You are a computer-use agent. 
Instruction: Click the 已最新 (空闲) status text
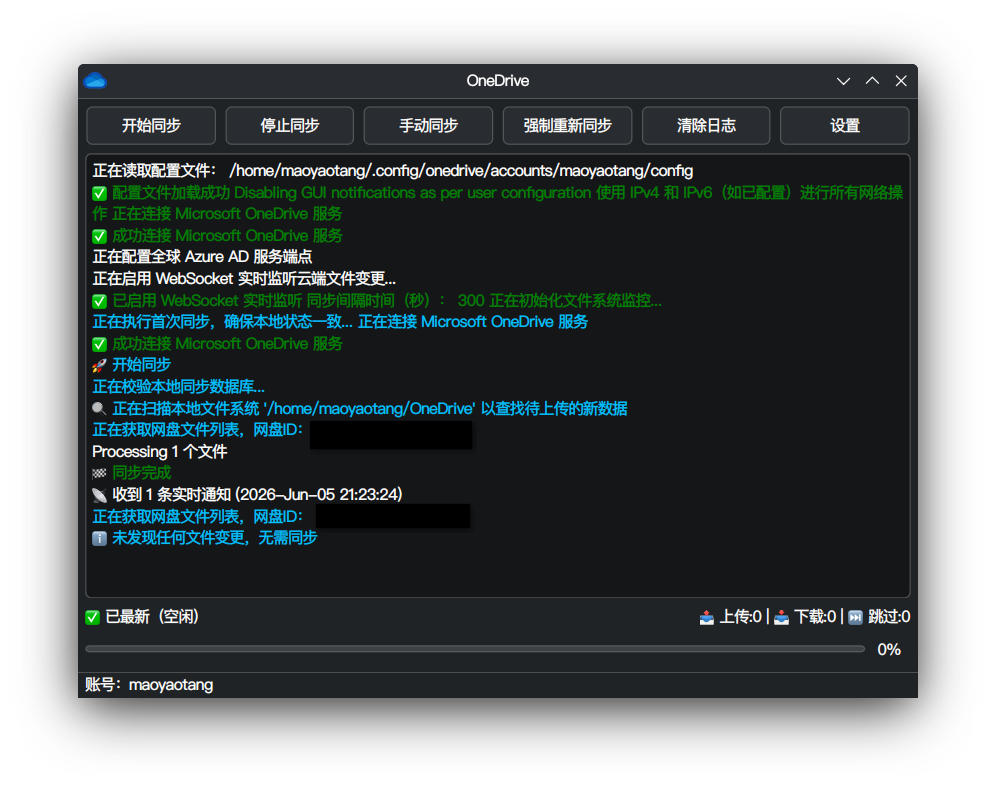pyautogui.click(x=152, y=617)
